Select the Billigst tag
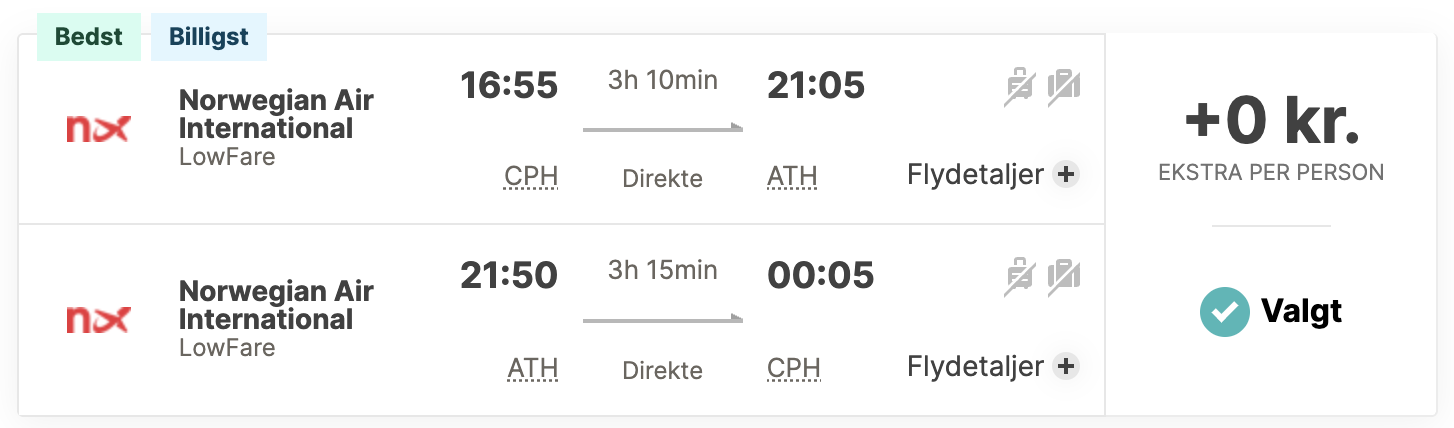This screenshot has height=428, width=1454. [x=209, y=38]
